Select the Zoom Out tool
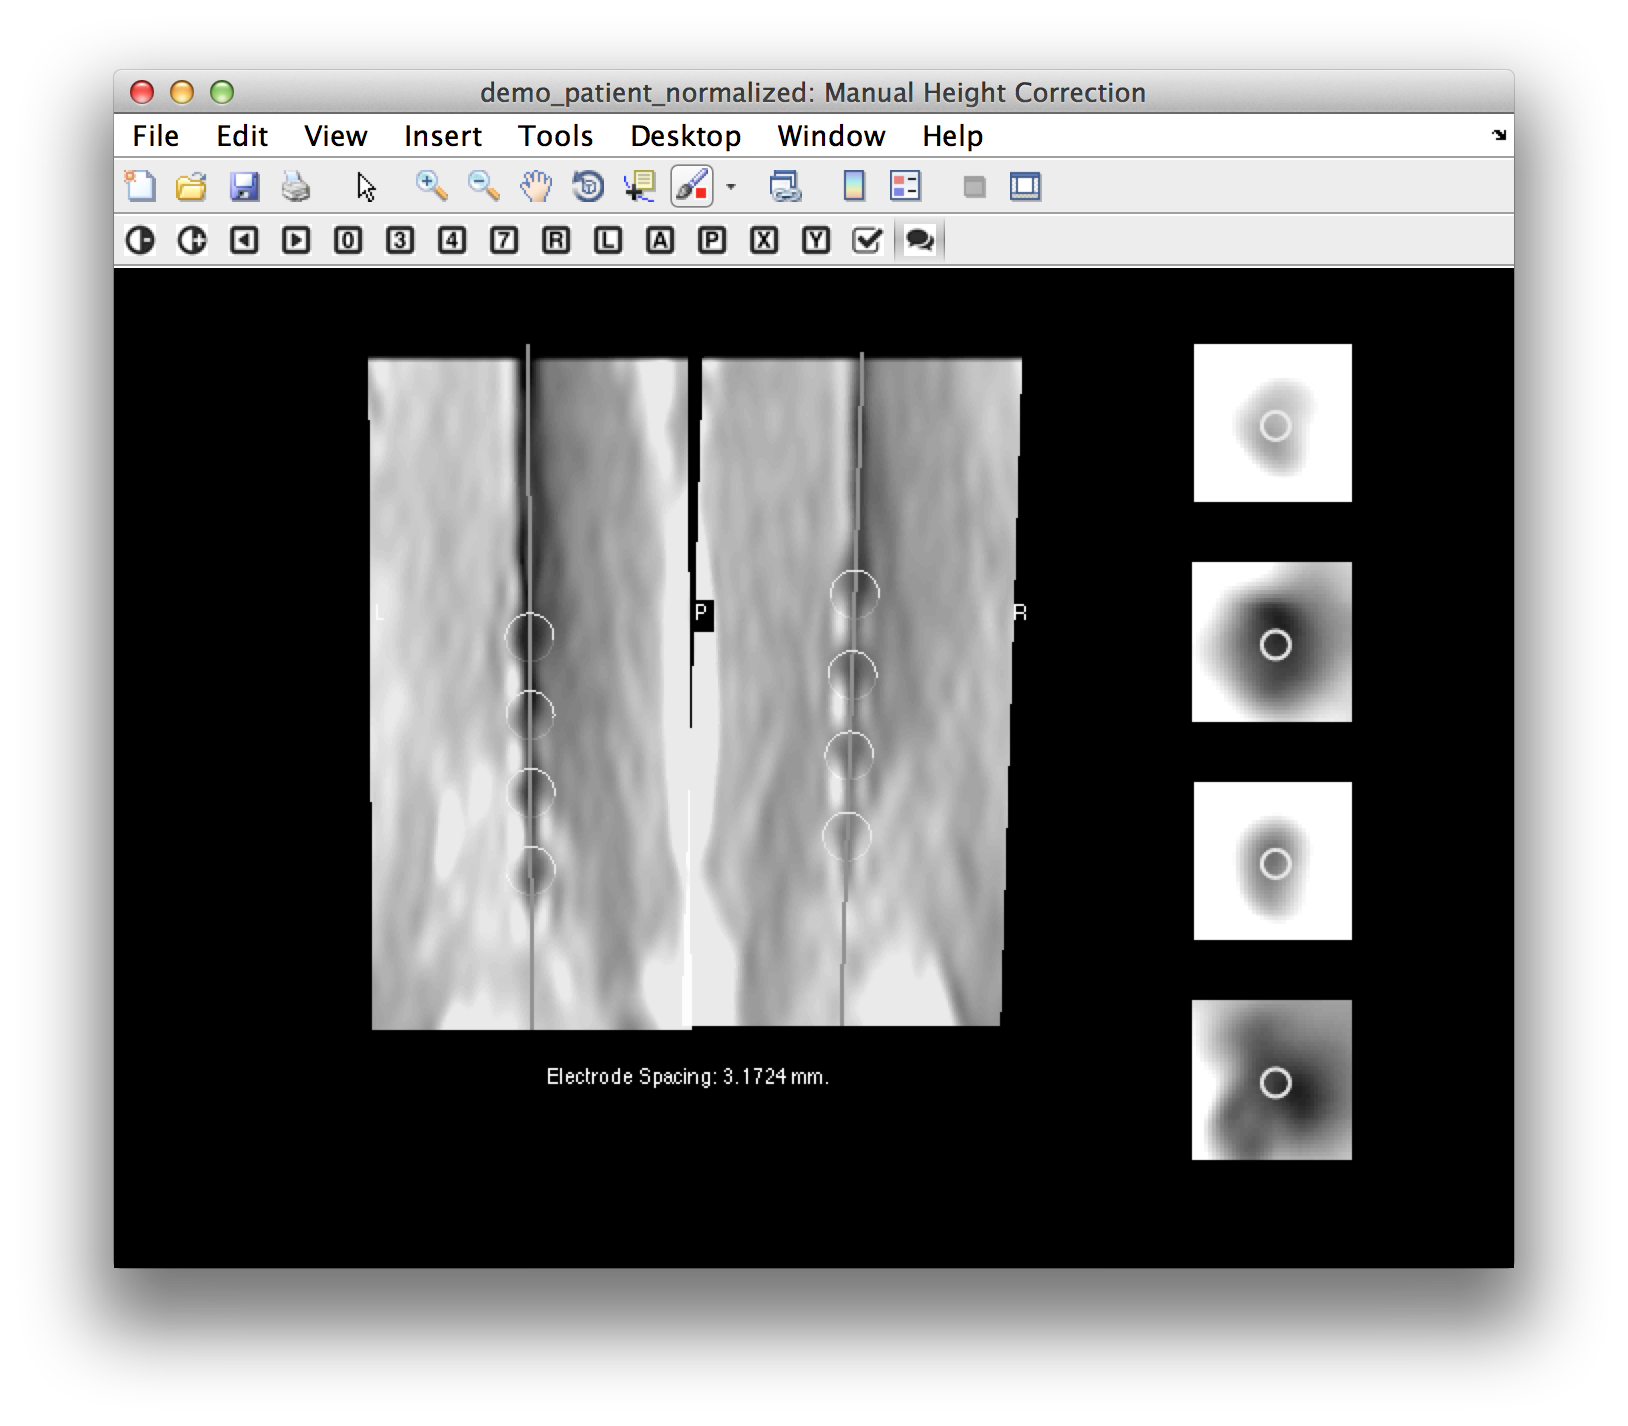 pos(484,186)
